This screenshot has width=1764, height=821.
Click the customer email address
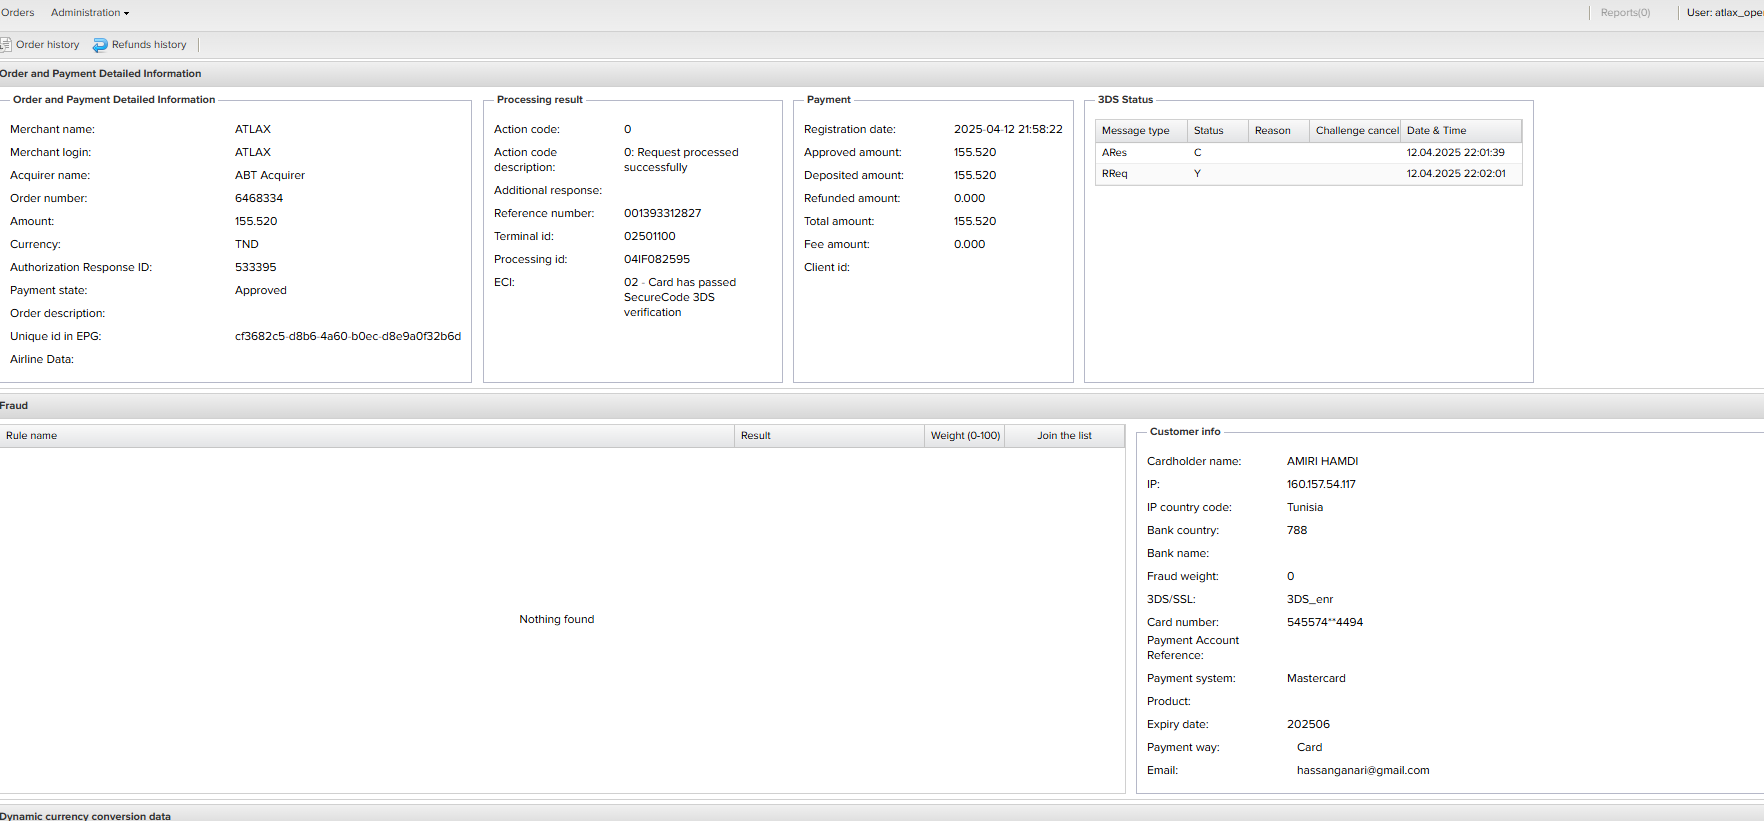coord(1363,771)
